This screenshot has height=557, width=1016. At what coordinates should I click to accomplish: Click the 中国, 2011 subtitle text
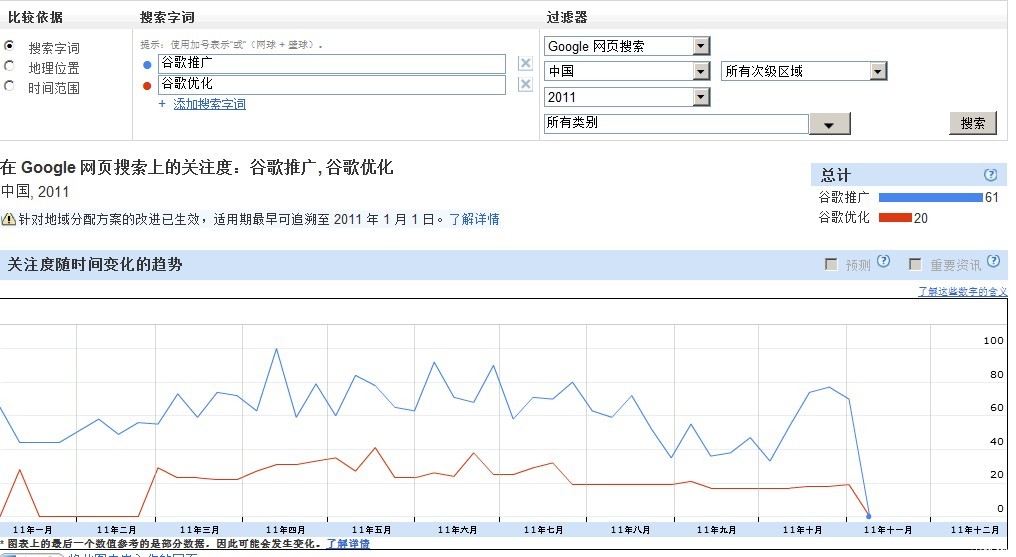tap(35, 192)
